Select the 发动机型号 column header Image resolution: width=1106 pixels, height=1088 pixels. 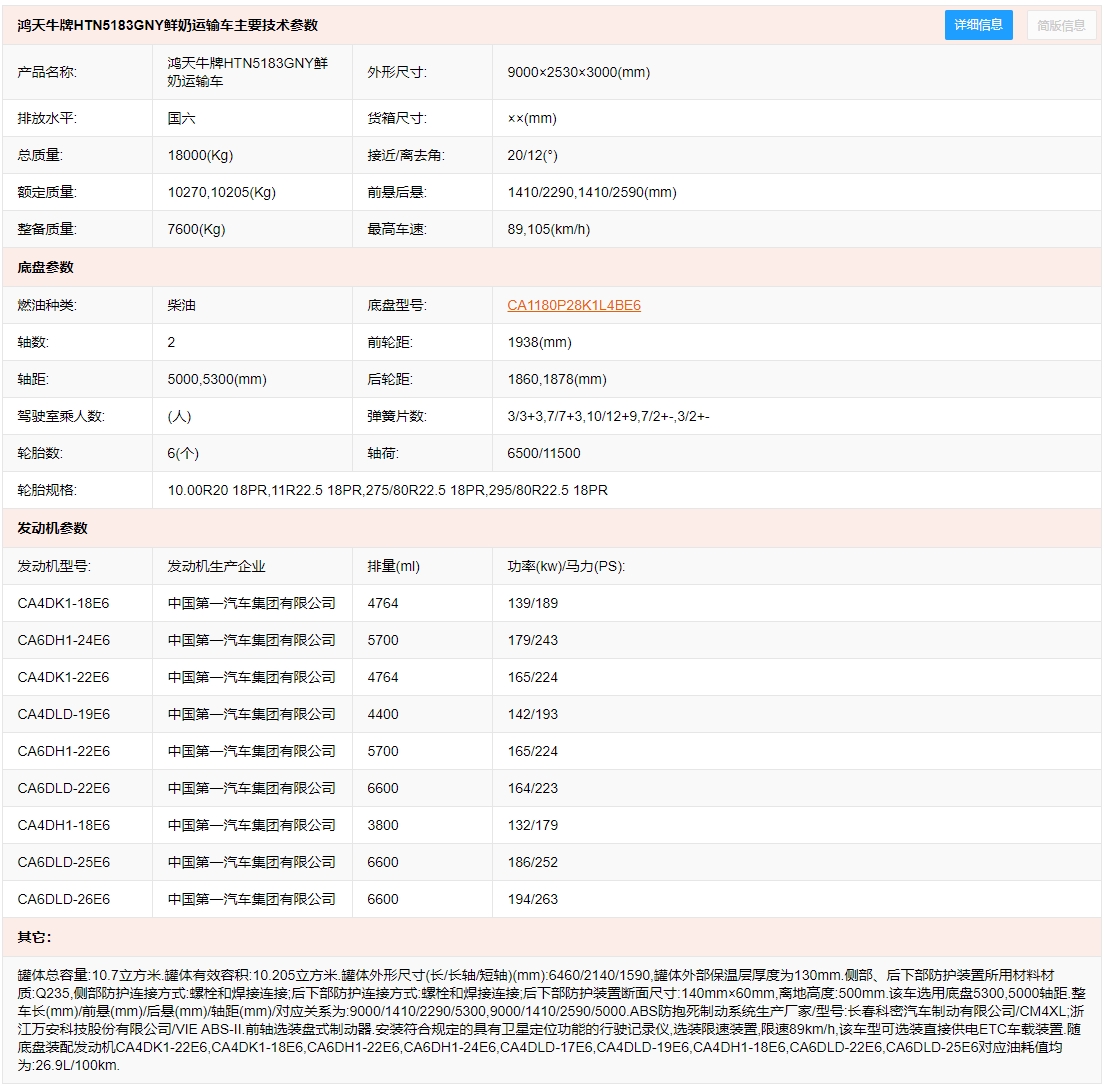54,567
